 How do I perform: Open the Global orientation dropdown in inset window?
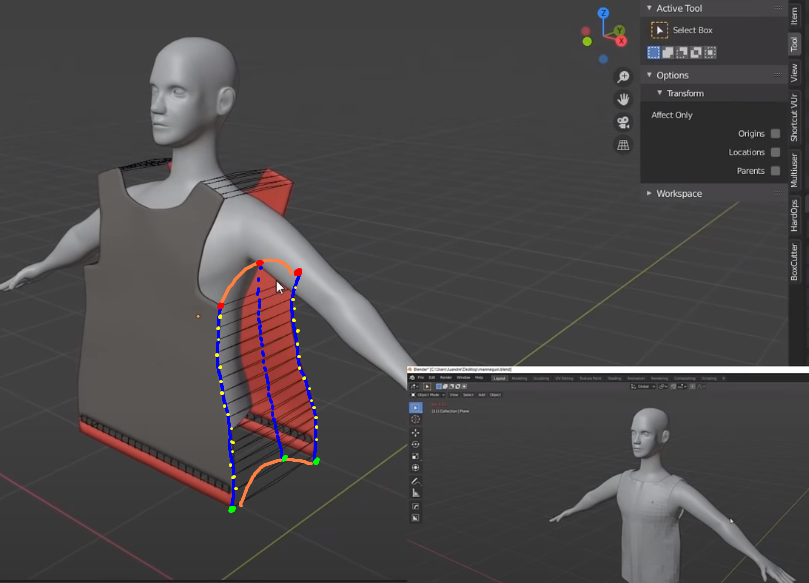coord(643,386)
